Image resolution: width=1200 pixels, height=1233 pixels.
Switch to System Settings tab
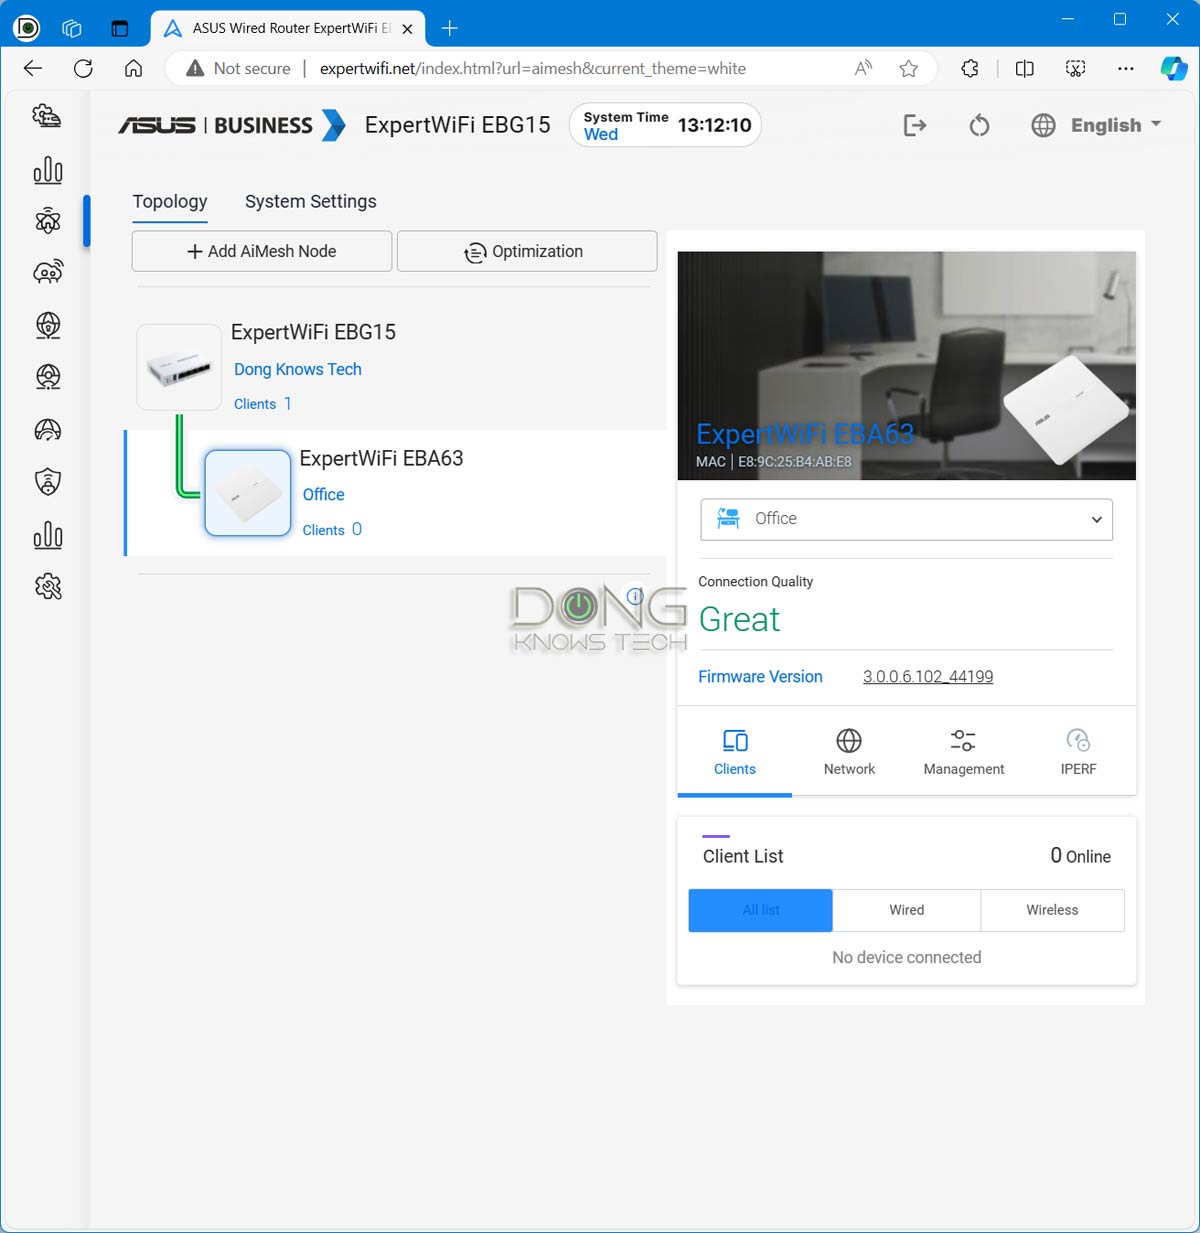pos(310,201)
